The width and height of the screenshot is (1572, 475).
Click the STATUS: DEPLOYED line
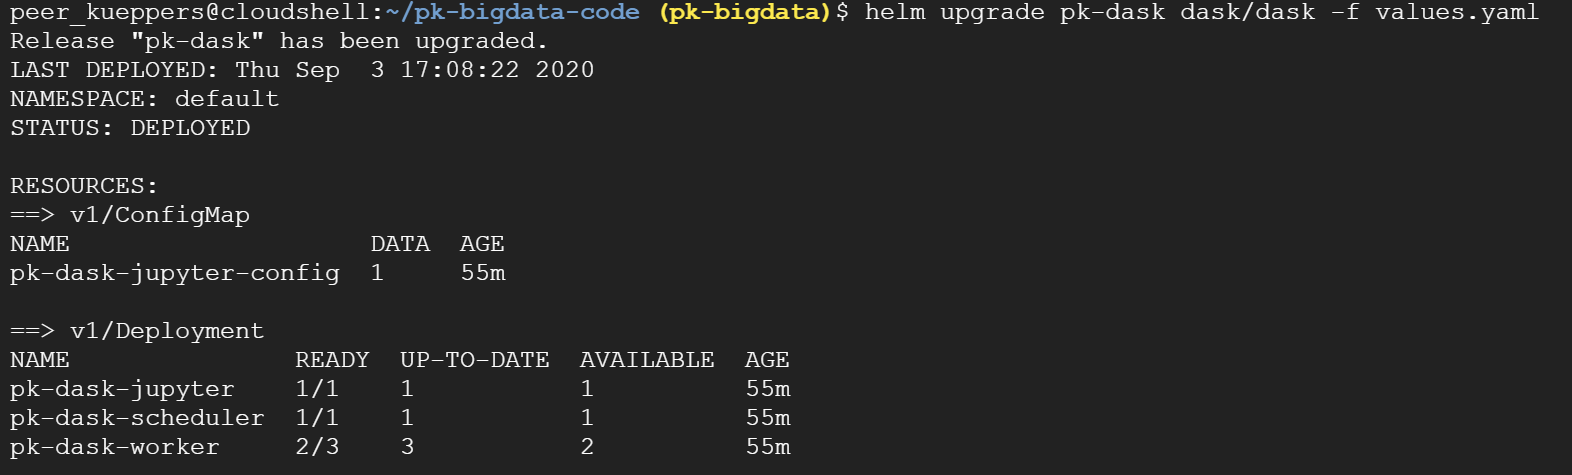point(130,128)
